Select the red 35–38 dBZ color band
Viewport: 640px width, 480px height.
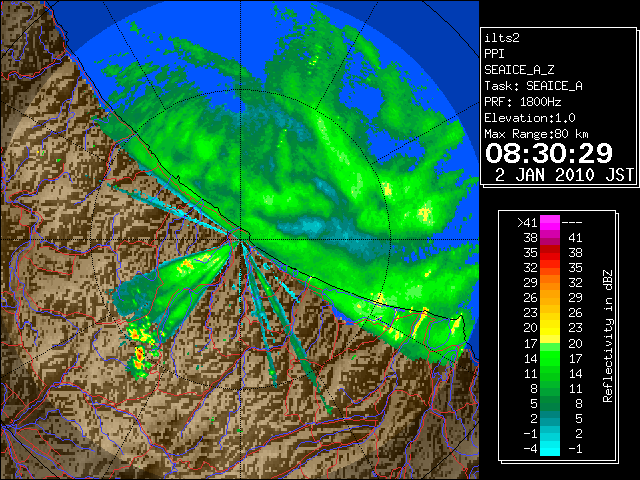[550, 253]
